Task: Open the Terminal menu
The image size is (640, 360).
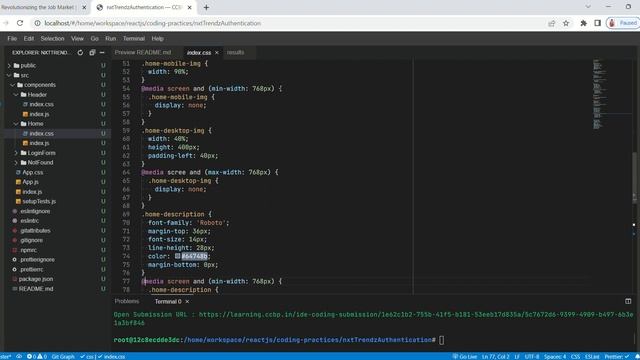Action: (x=134, y=39)
